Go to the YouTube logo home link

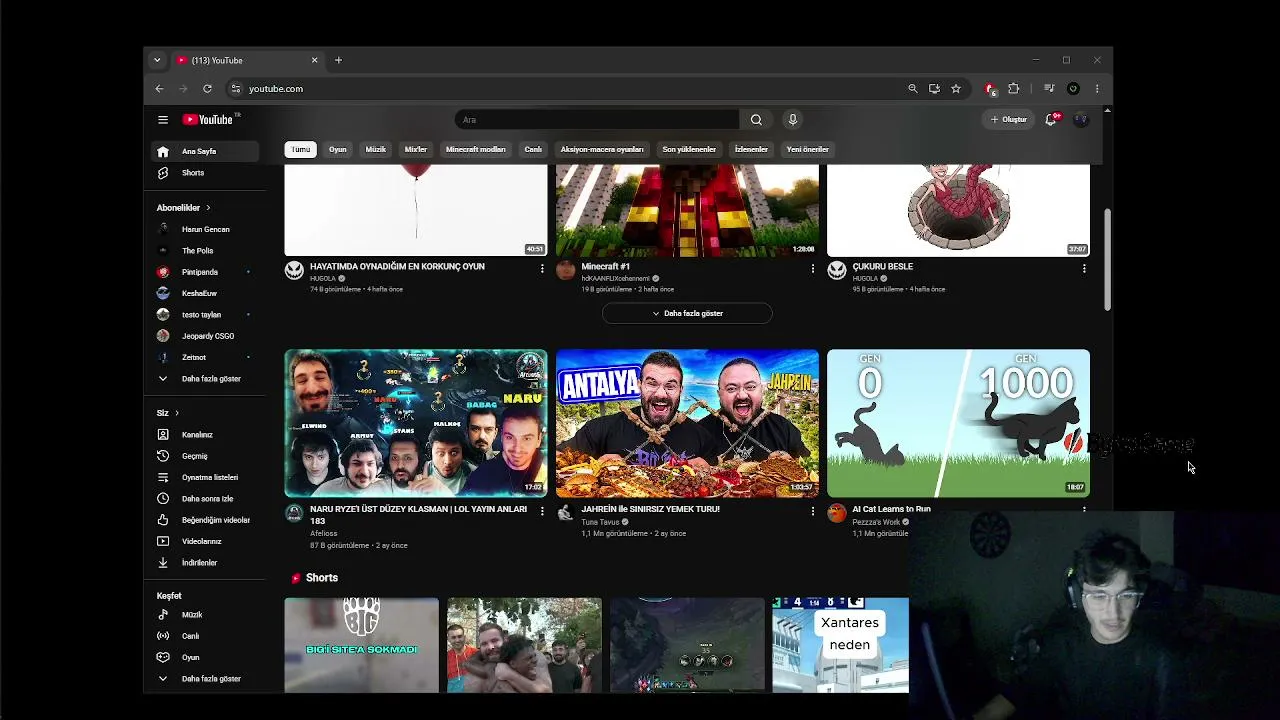[208, 120]
